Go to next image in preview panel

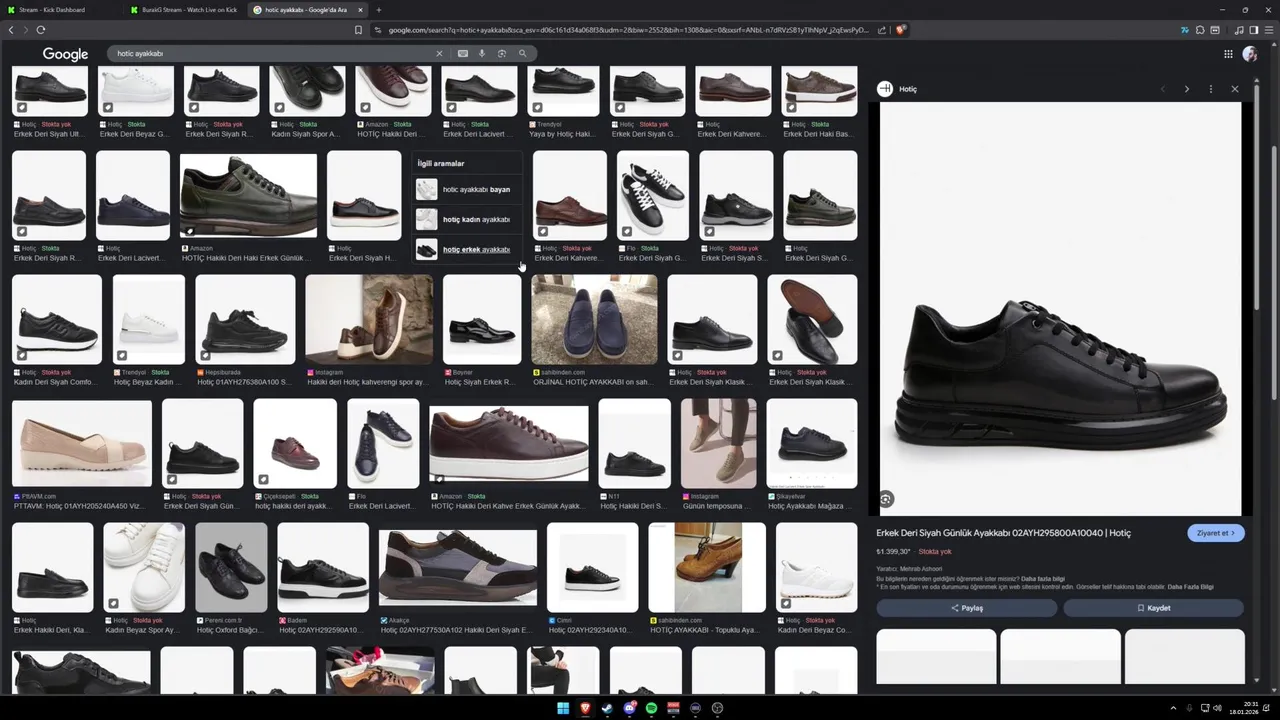pyautogui.click(x=1187, y=89)
